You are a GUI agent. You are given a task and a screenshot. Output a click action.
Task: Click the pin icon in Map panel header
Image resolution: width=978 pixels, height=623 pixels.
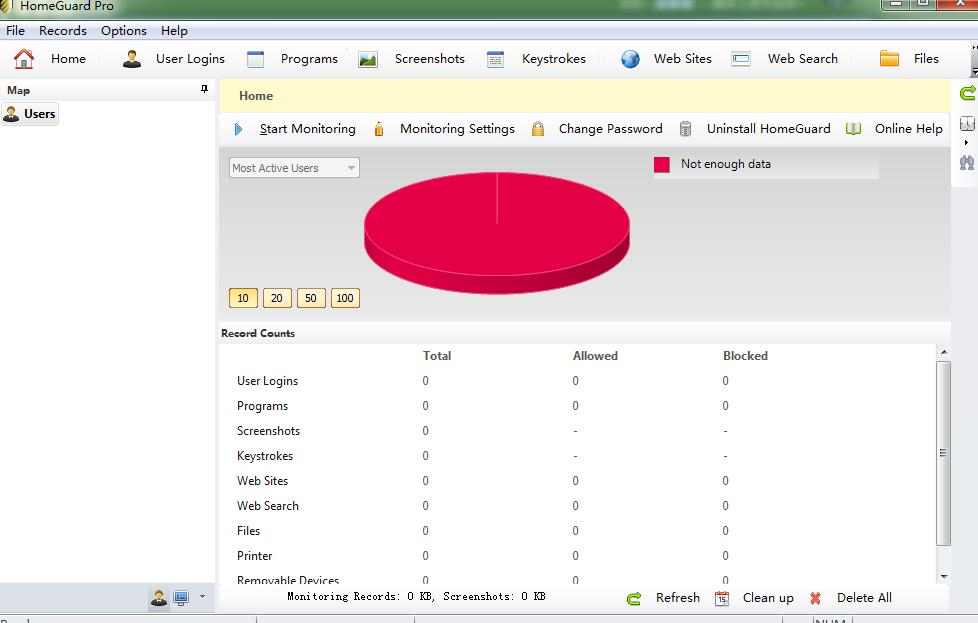[x=204, y=90]
